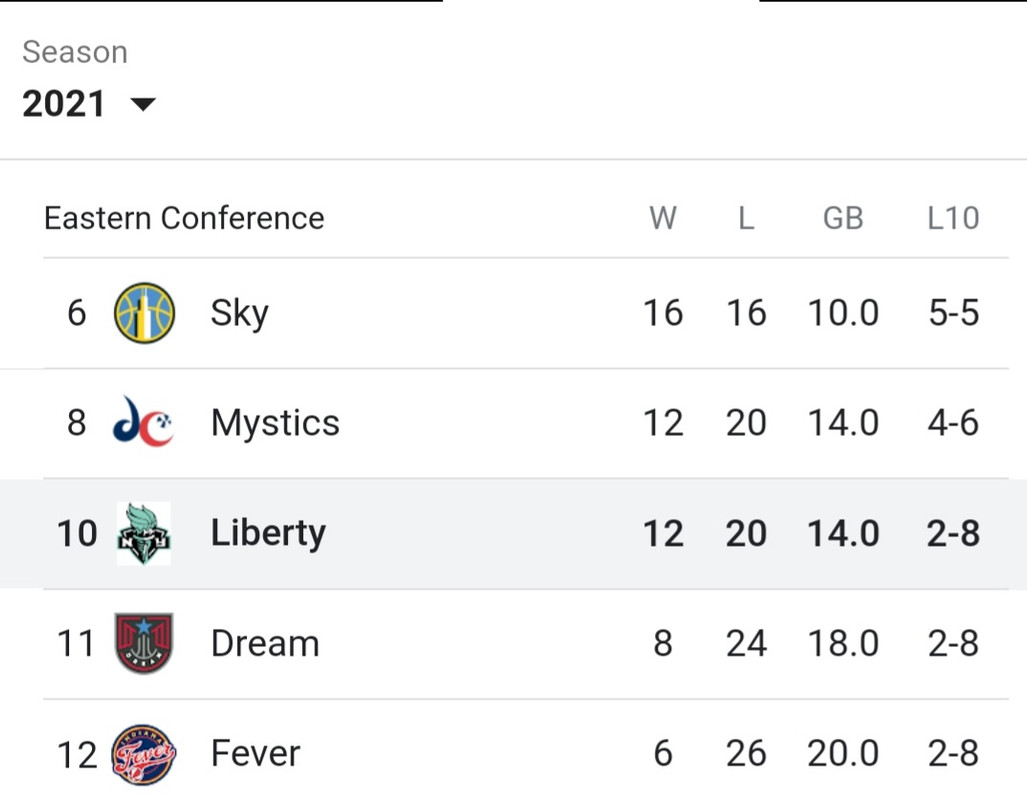
Task: Open the Sky team name link
Action: (240, 313)
